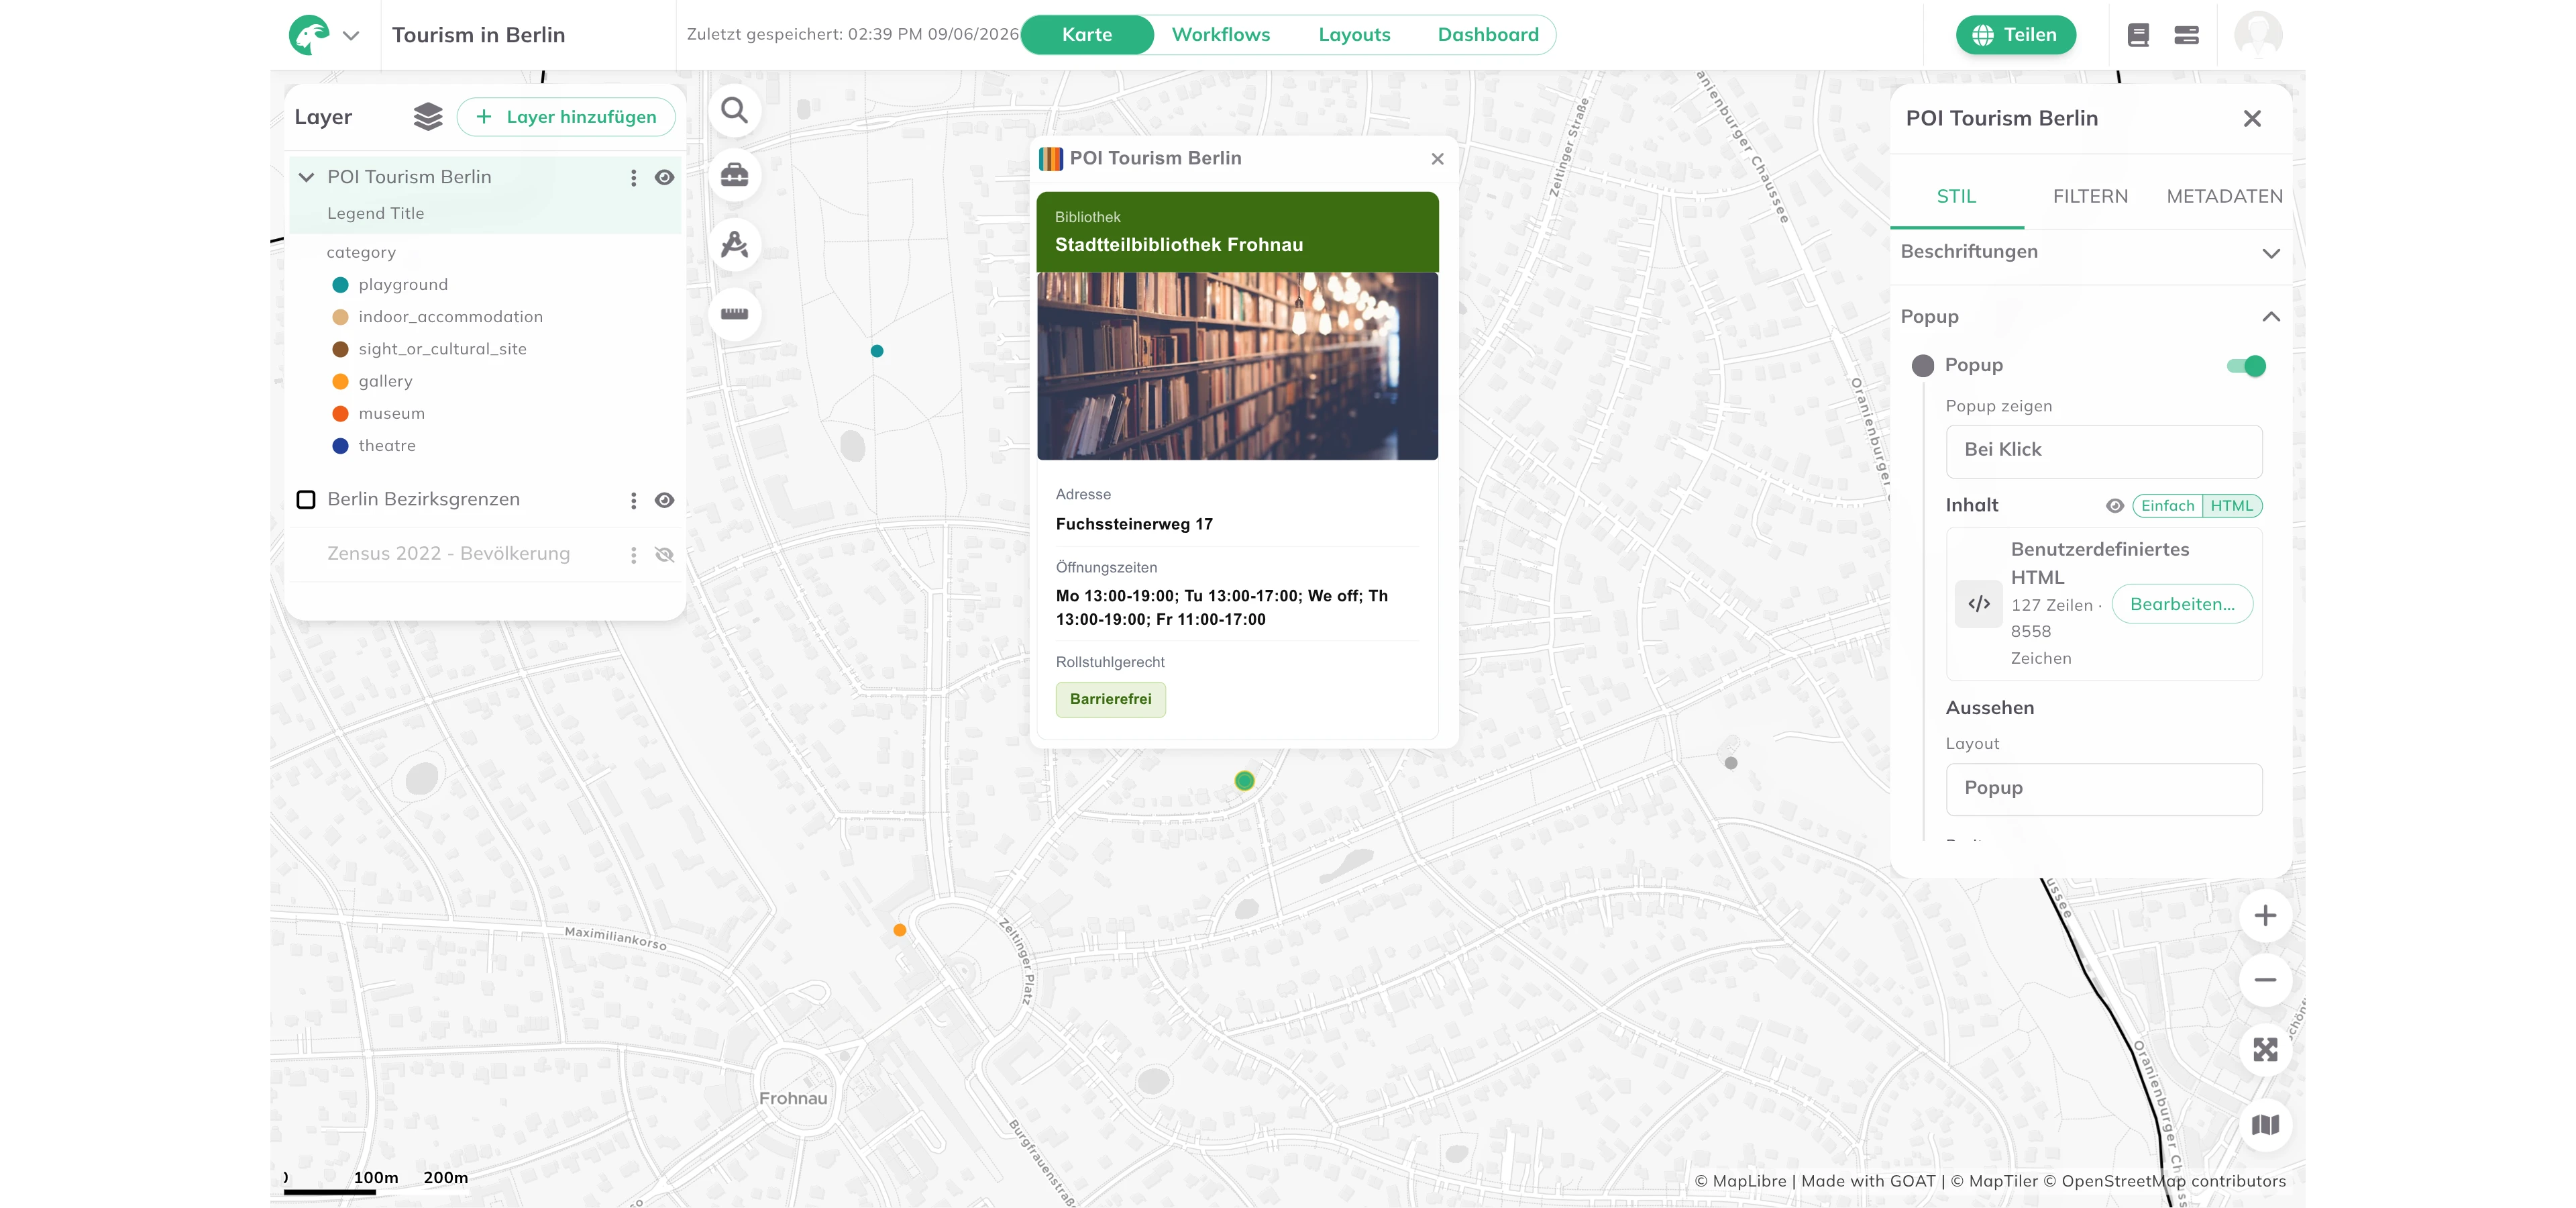Collapse the POI Tourism Berlin layer legend

coord(306,177)
